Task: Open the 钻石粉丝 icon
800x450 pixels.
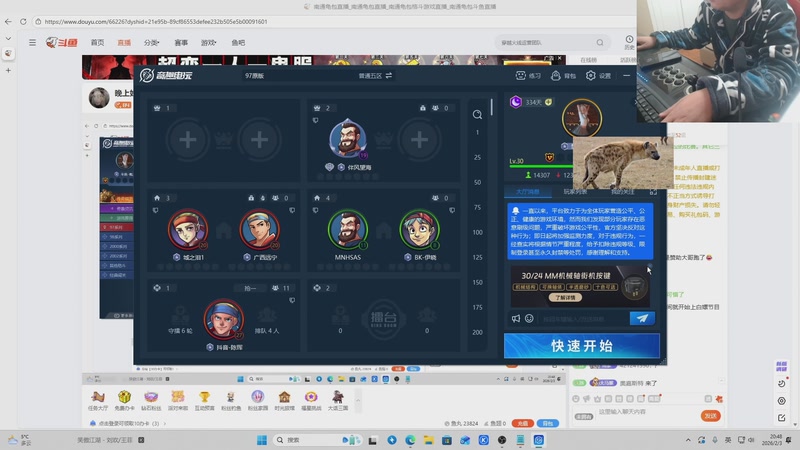Action: coord(151,401)
